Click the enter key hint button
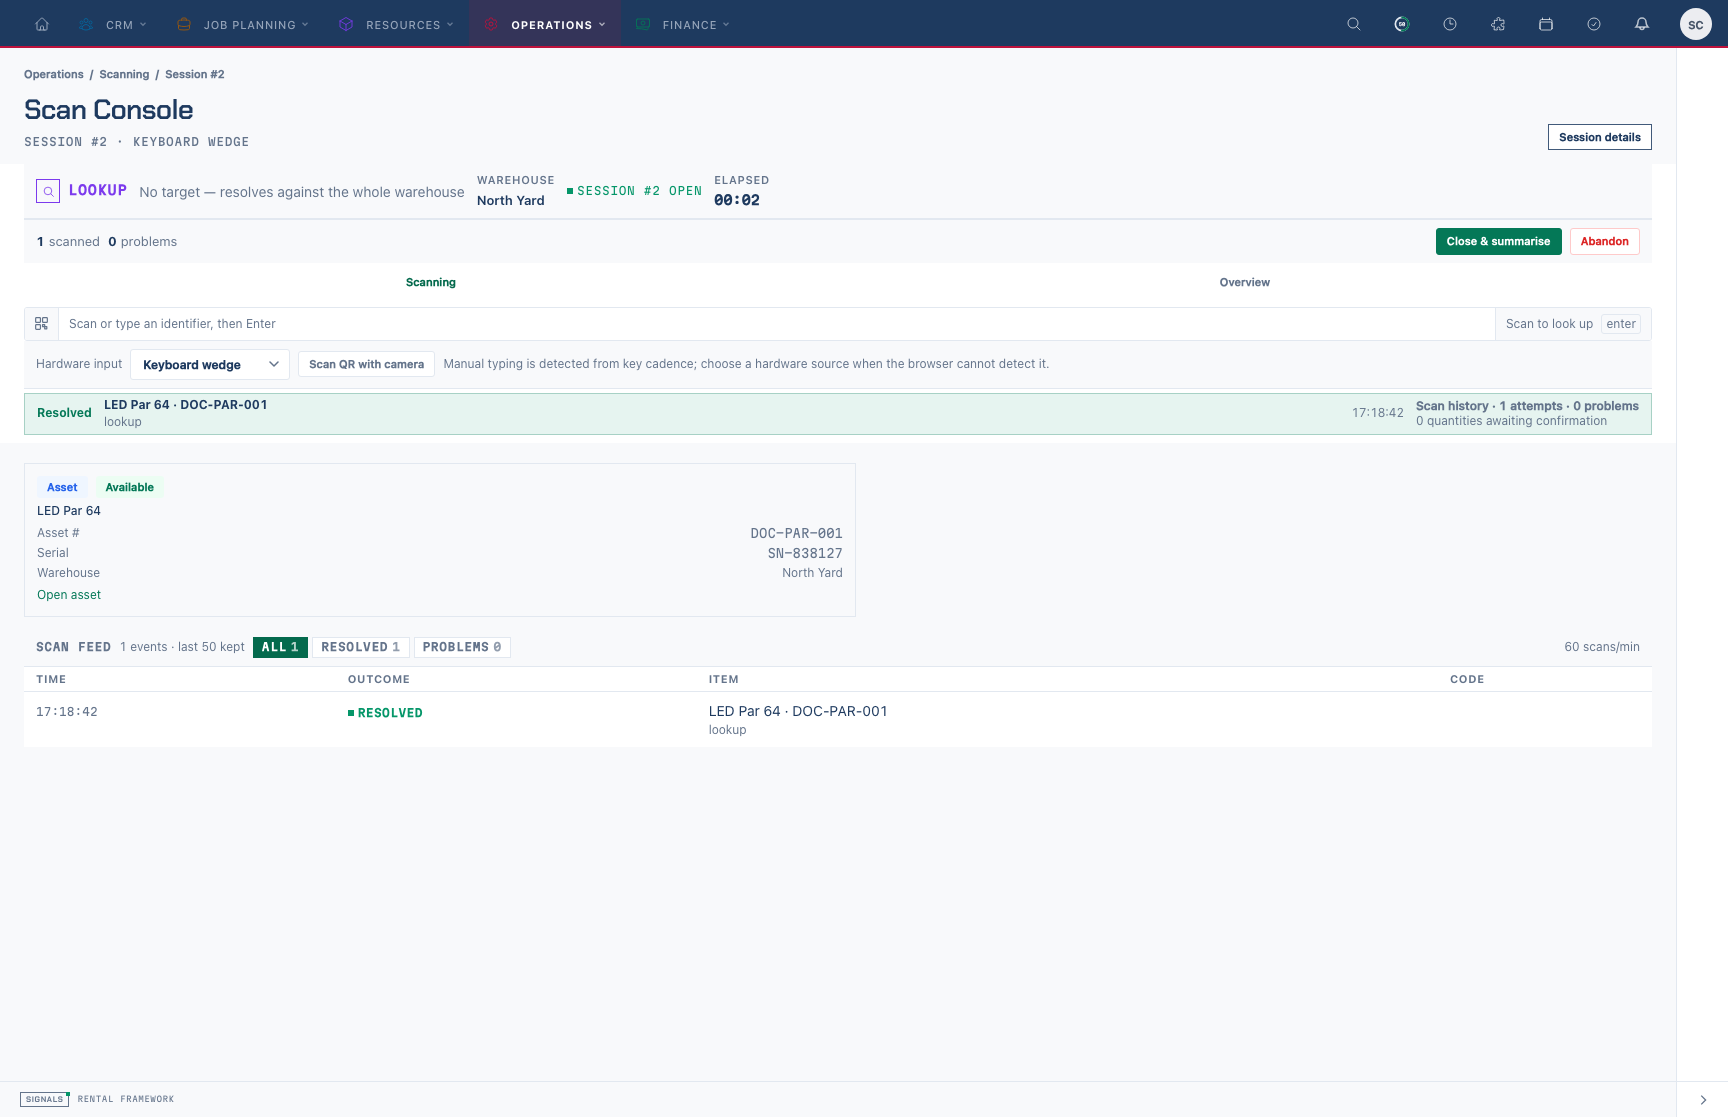 point(1621,324)
